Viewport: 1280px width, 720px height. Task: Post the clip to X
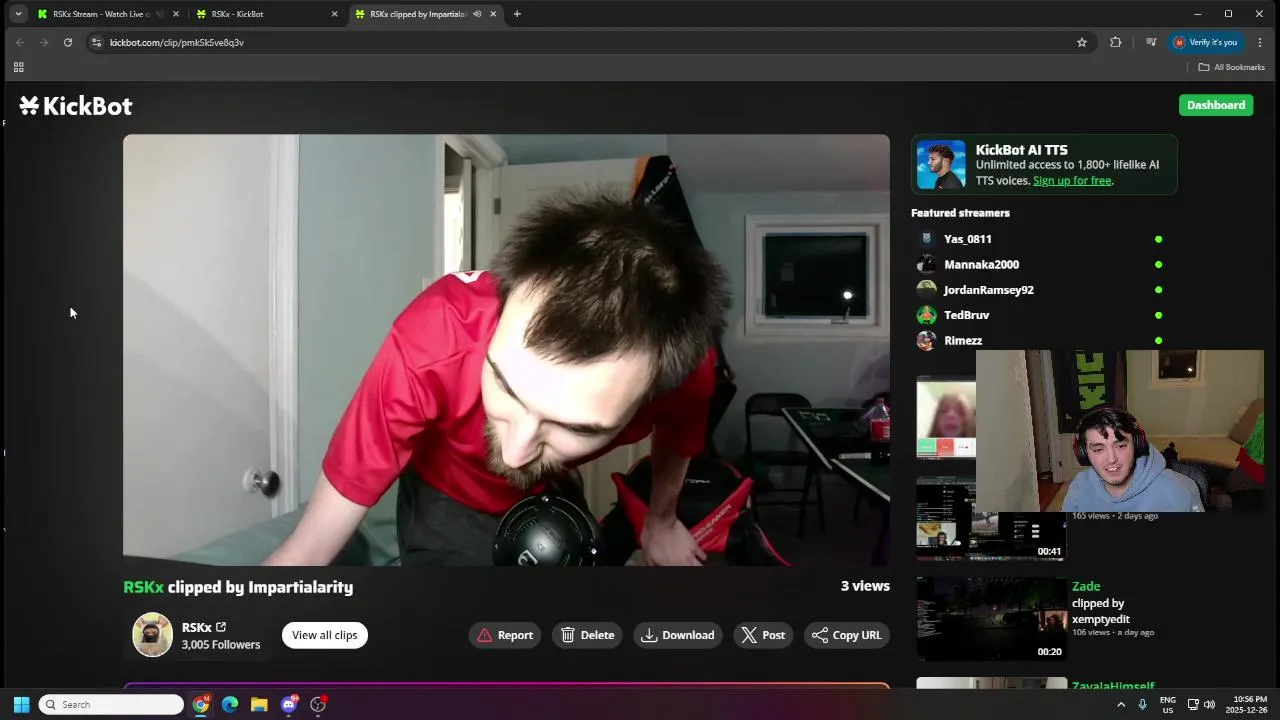coord(763,635)
